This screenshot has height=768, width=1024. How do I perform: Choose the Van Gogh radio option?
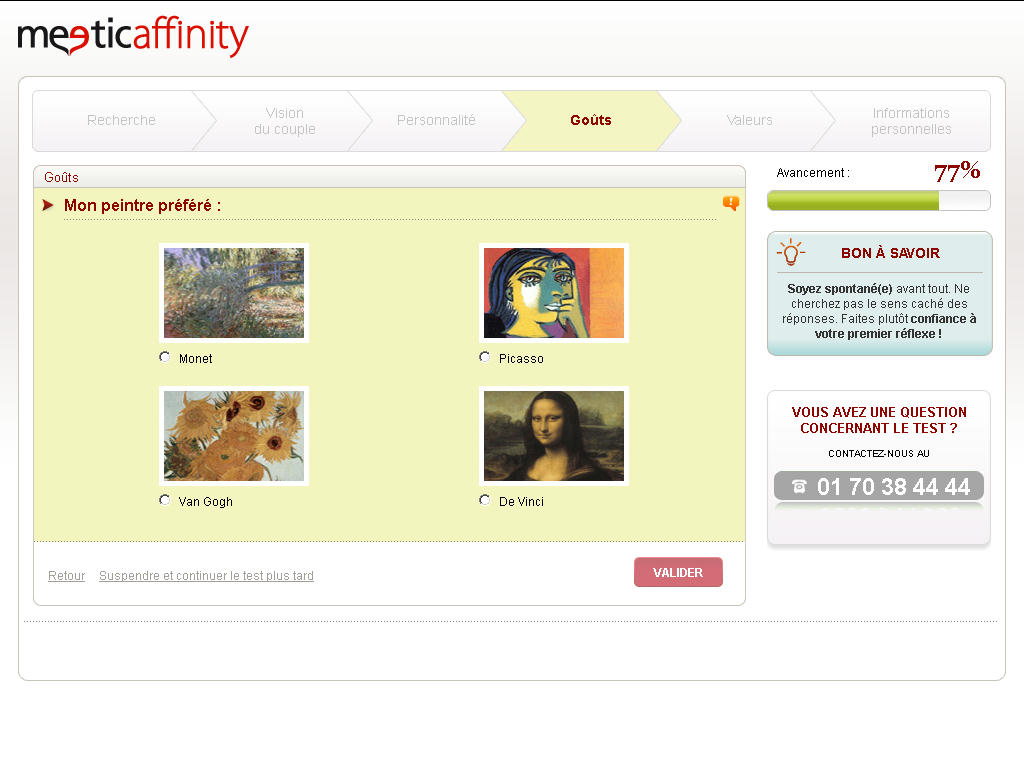[165, 500]
